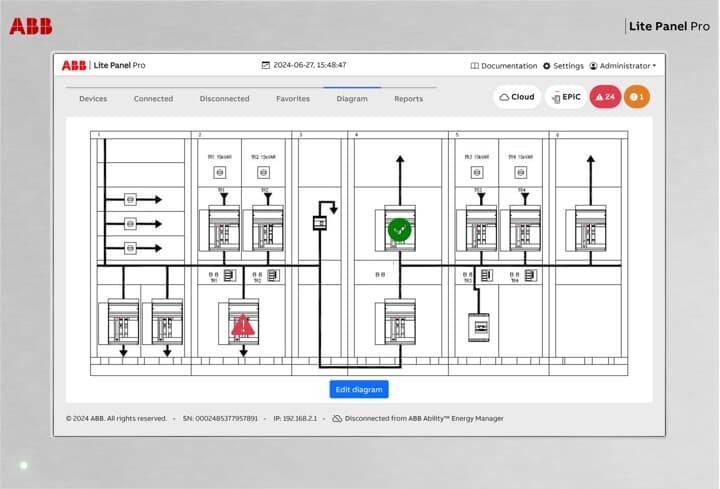Screen dimensions: 720x489
Task: Expand the Administrator user dropdown
Action: (x=623, y=66)
